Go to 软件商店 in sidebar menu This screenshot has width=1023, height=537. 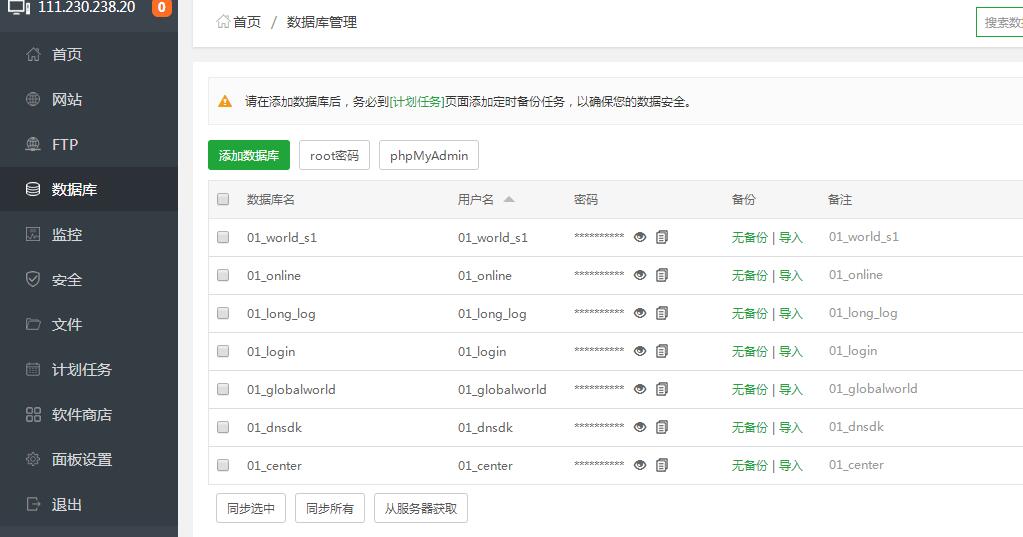81,415
